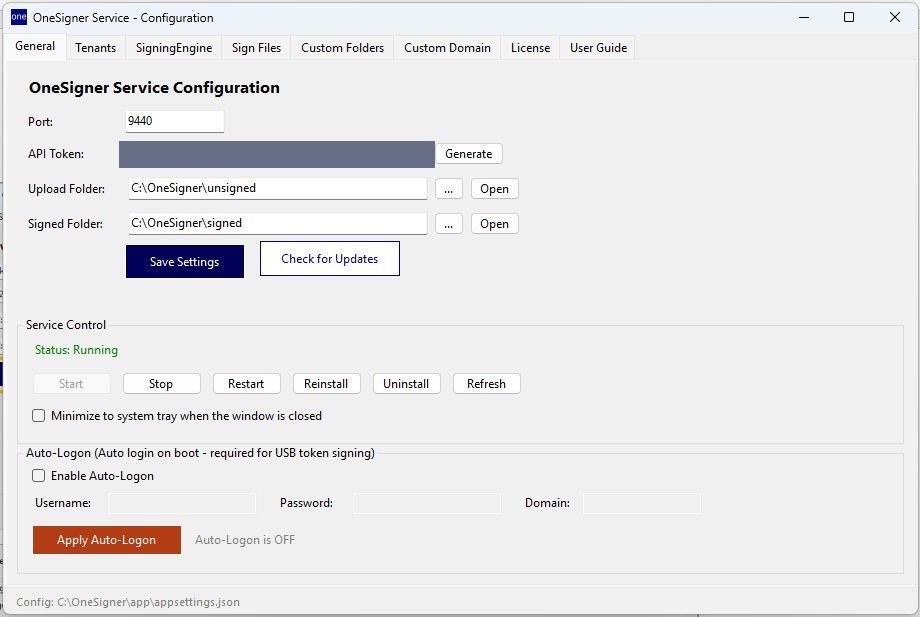Viewport: 920px width, 617px height.
Task: Select the Custom Domain tab
Action: pos(448,48)
